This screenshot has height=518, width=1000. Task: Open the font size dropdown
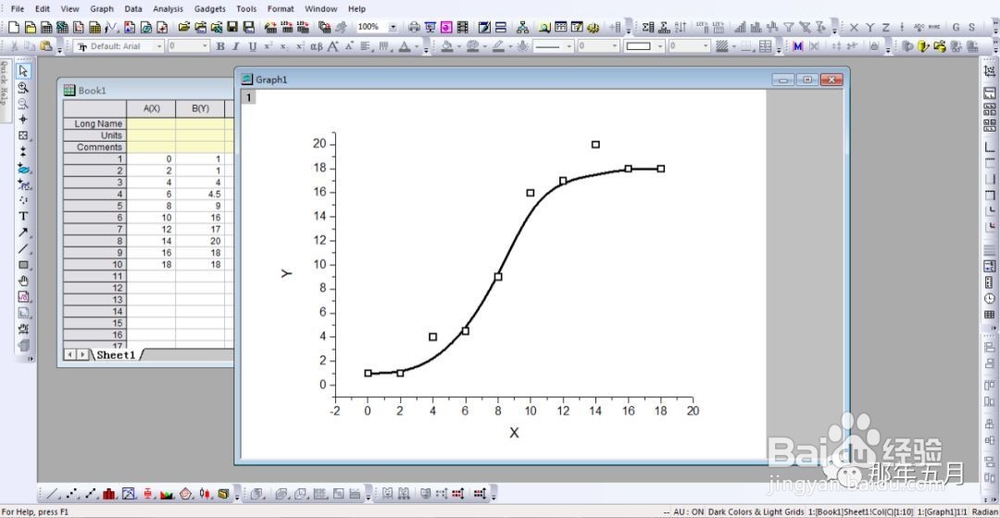click(205, 47)
